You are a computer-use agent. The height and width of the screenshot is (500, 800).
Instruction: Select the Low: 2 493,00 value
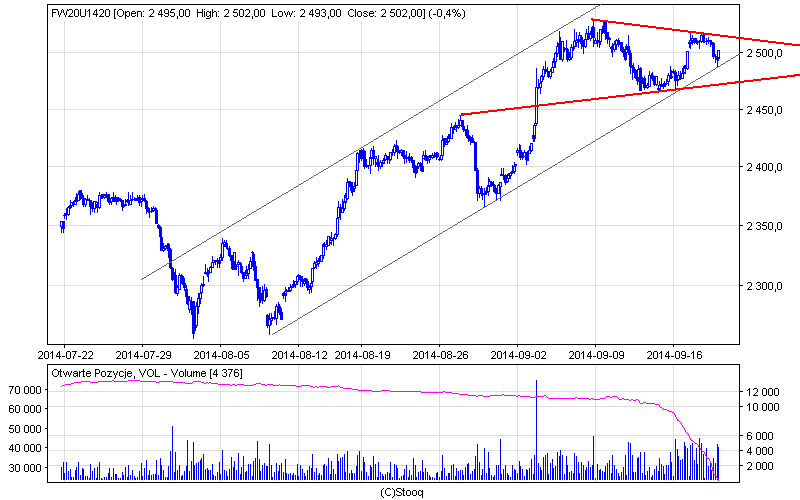306,14
